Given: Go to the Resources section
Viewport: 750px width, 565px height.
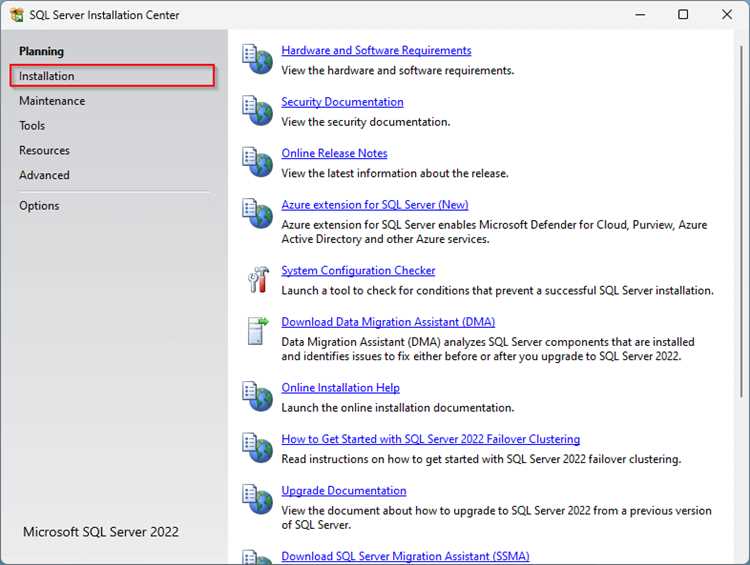Looking at the screenshot, I should coord(44,151).
